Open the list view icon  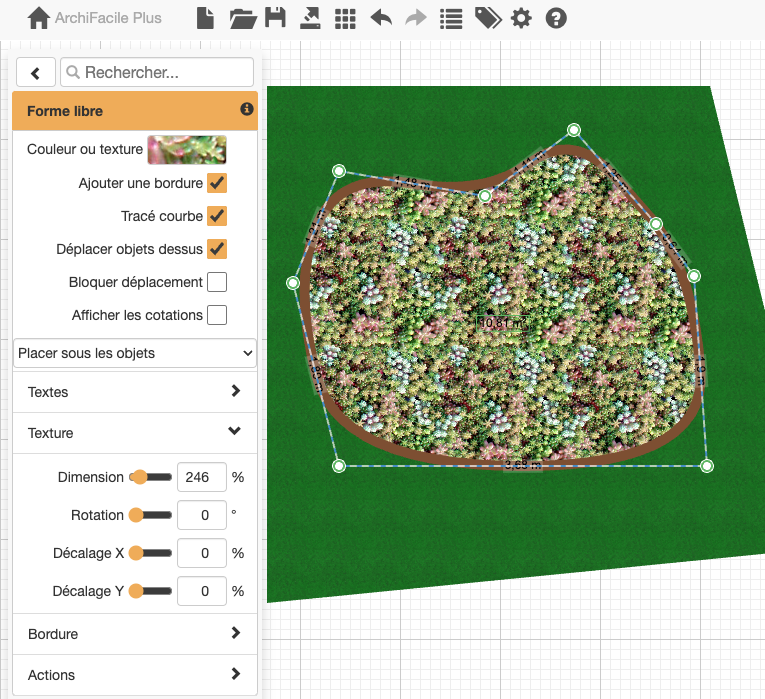tap(451, 18)
